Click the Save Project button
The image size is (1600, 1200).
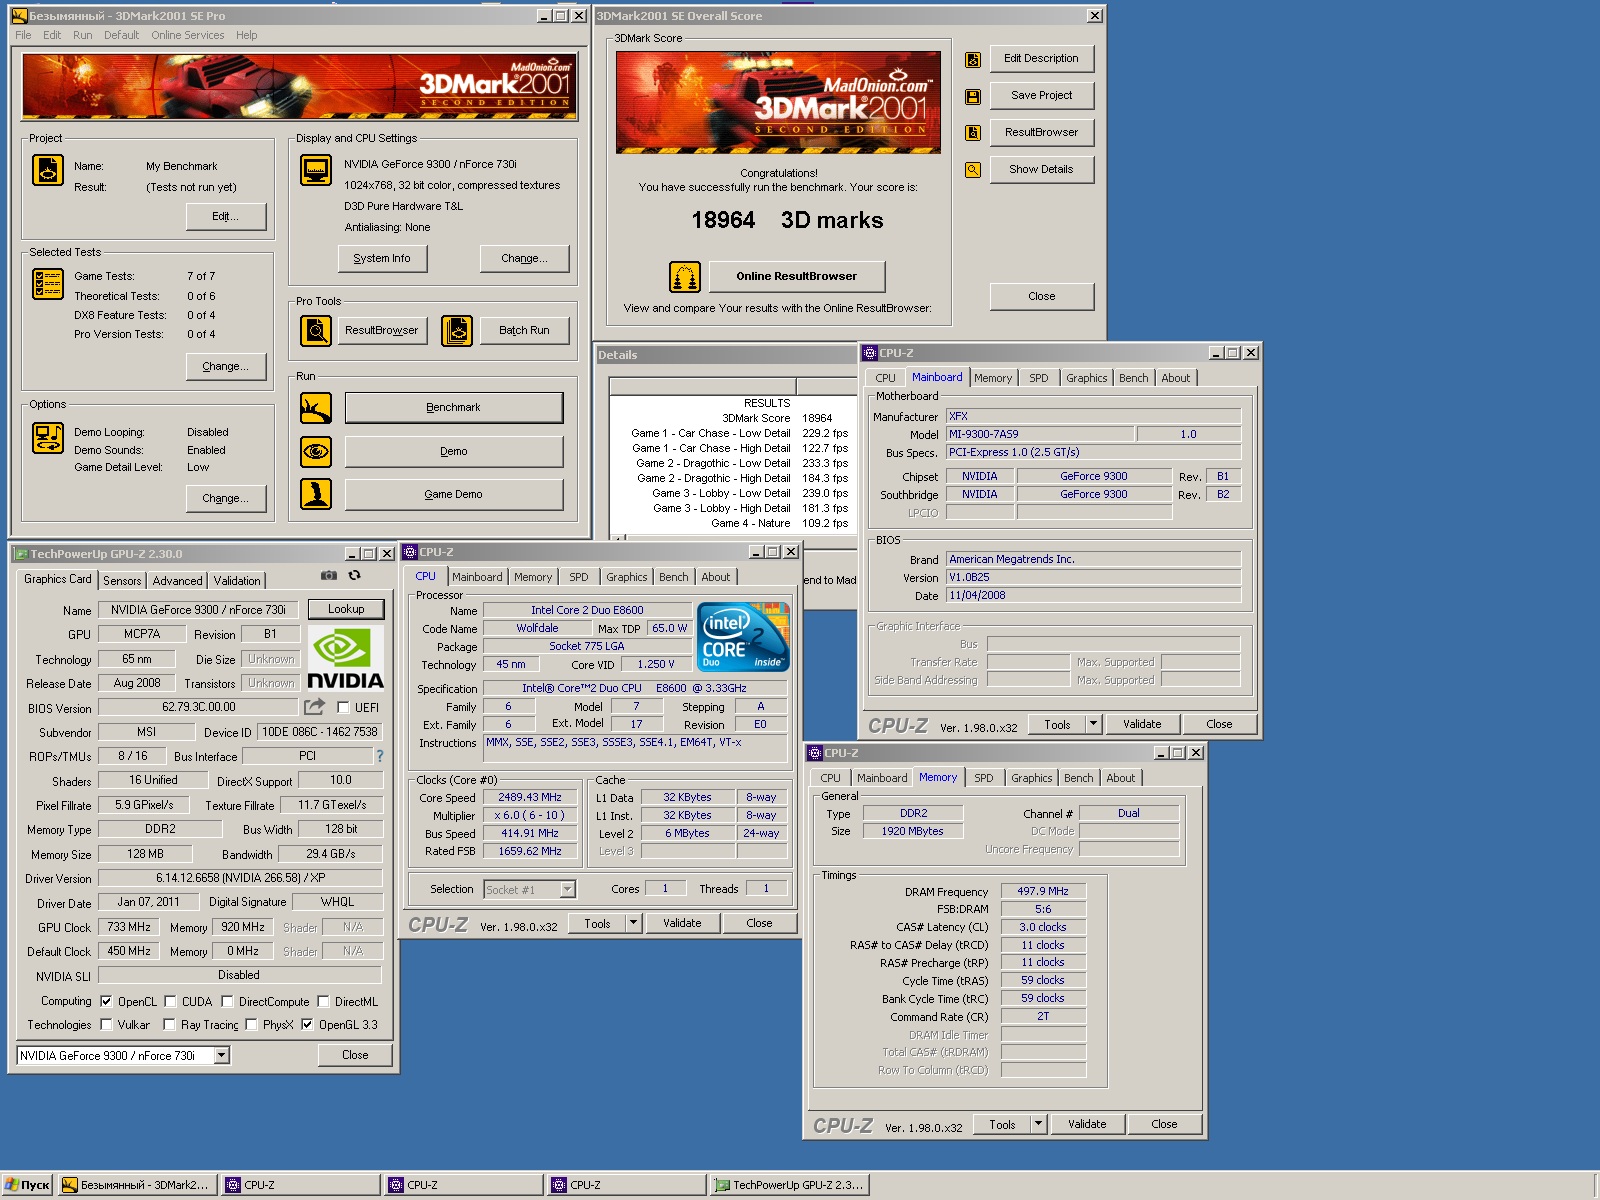pyautogui.click(x=1042, y=95)
